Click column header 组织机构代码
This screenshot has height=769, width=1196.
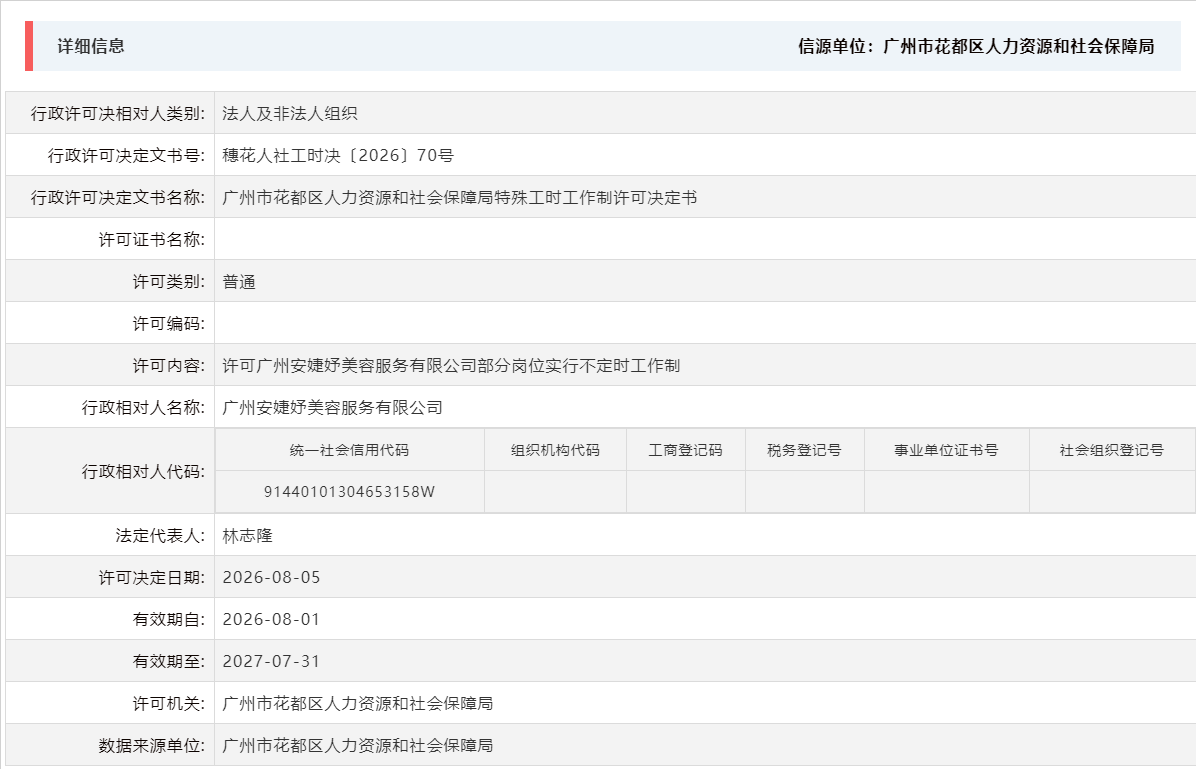click(x=555, y=450)
